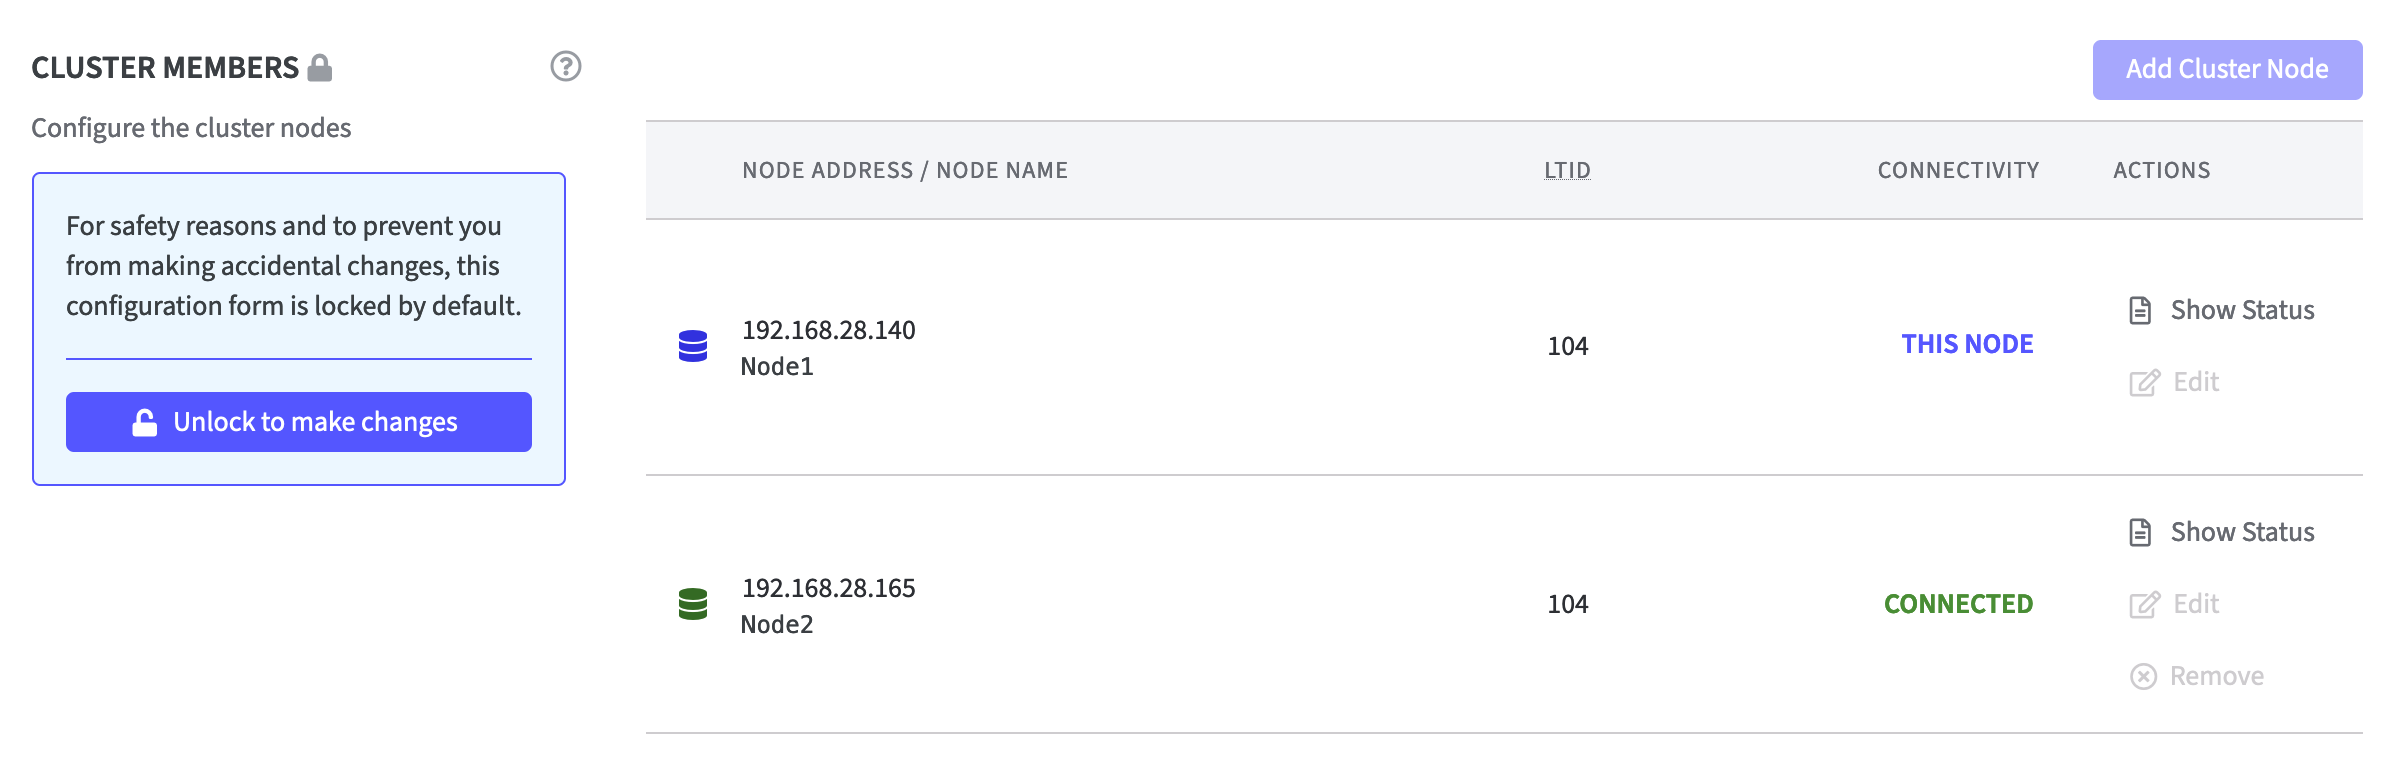Click the Connectivity column header
The image size is (2392, 772).
pos(1958,170)
